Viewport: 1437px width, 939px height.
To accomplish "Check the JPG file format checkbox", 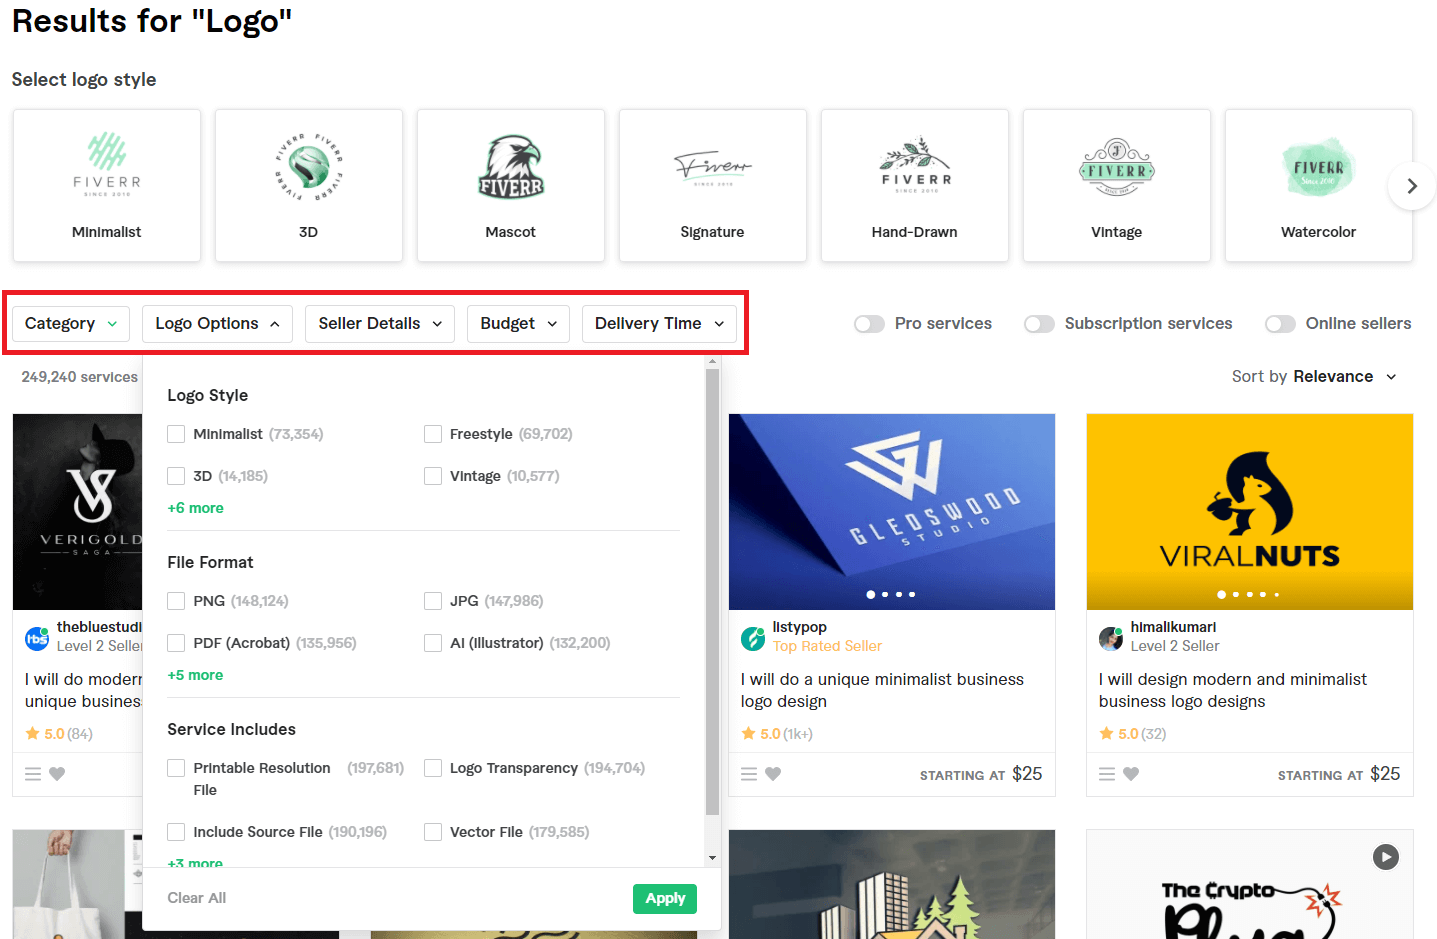I will [433, 601].
